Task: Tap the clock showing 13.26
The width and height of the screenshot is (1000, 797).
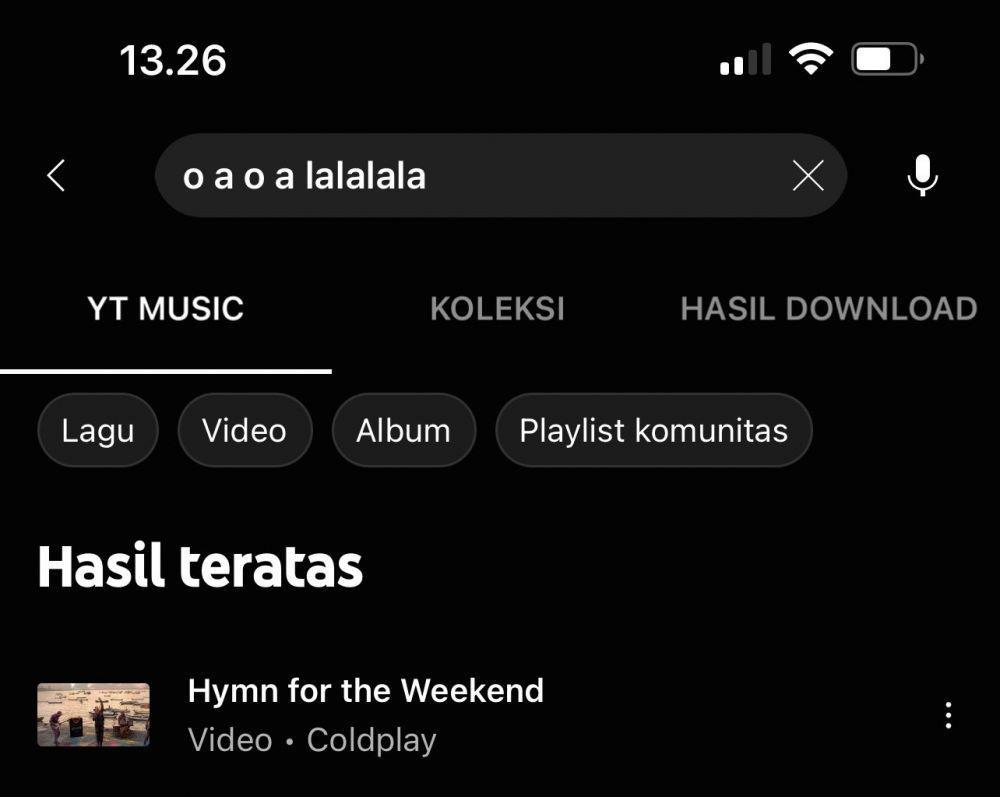Action: (x=173, y=61)
